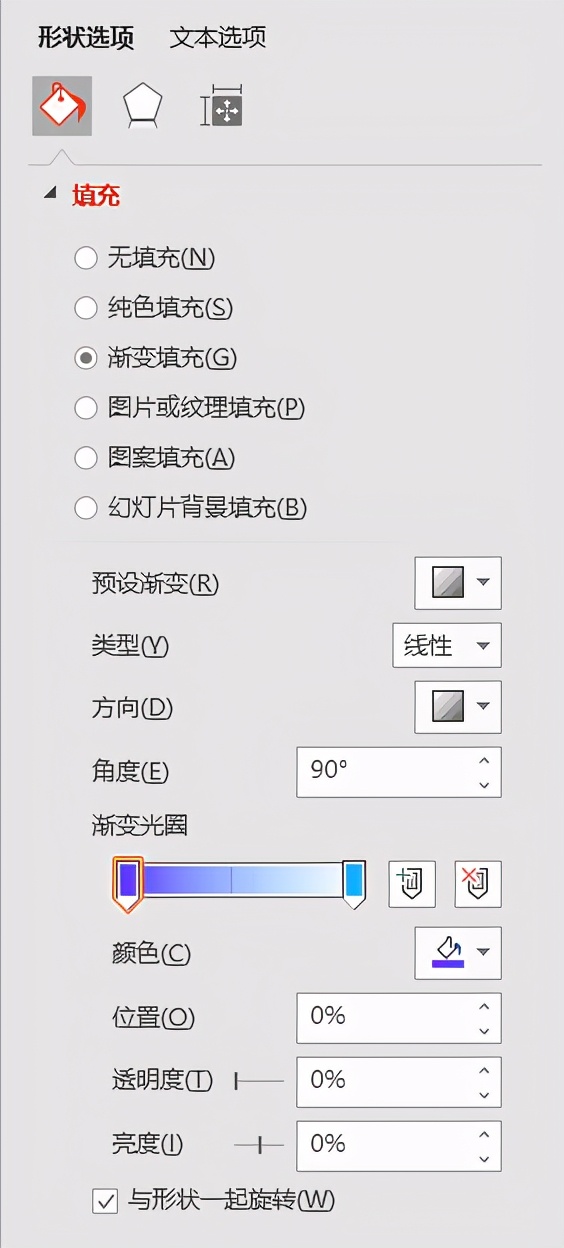564x1248 pixels.
Task: Open the 类型 线性 dropdown
Action: (447, 645)
